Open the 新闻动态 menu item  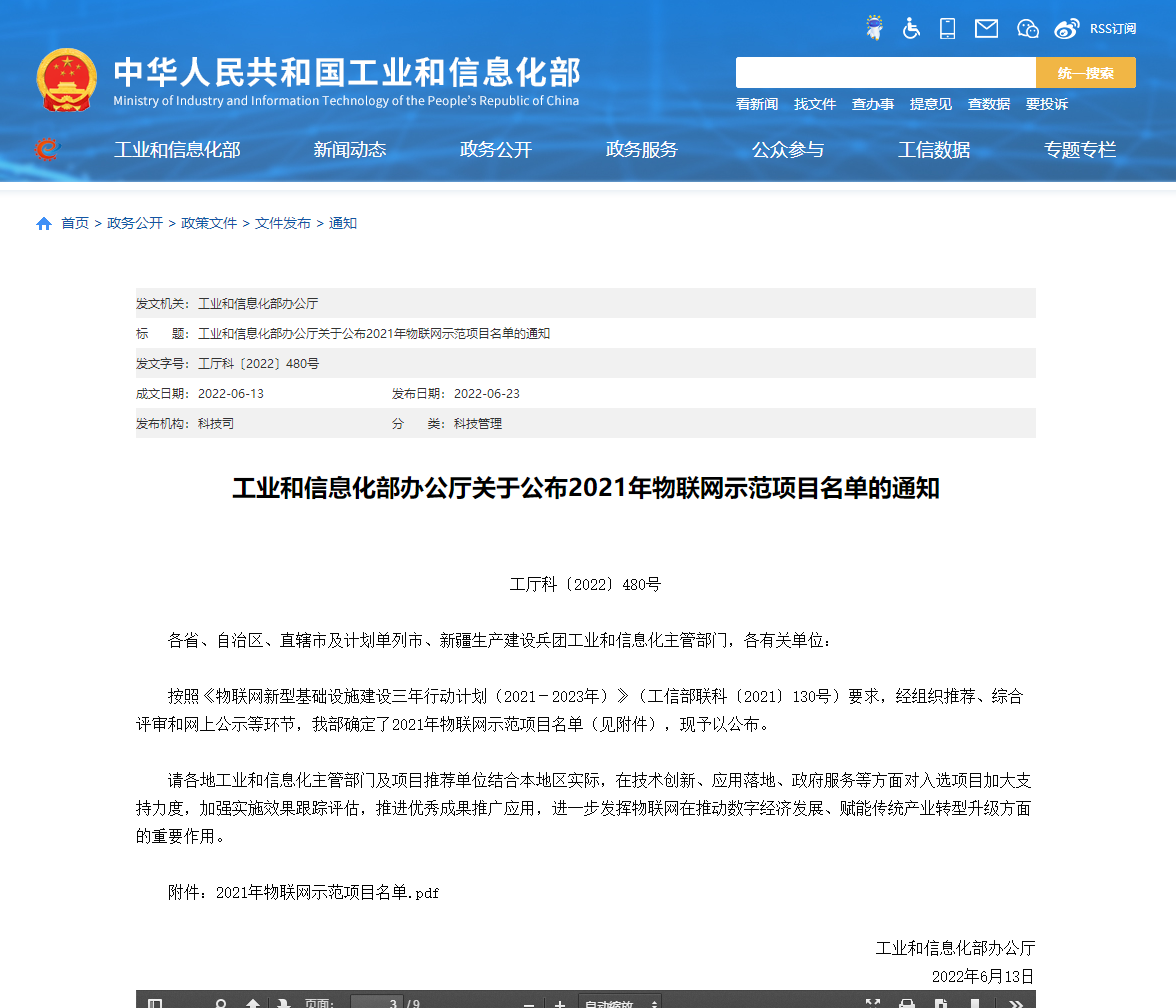point(350,150)
